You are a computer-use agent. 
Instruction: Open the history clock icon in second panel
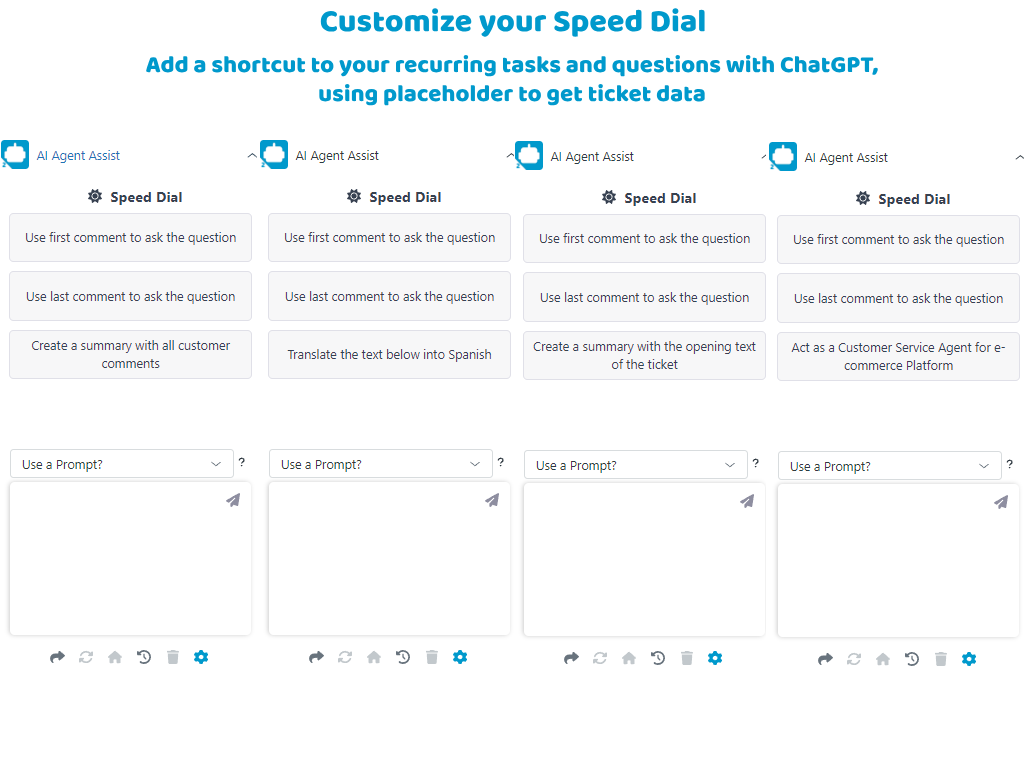pyautogui.click(x=403, y=657)
